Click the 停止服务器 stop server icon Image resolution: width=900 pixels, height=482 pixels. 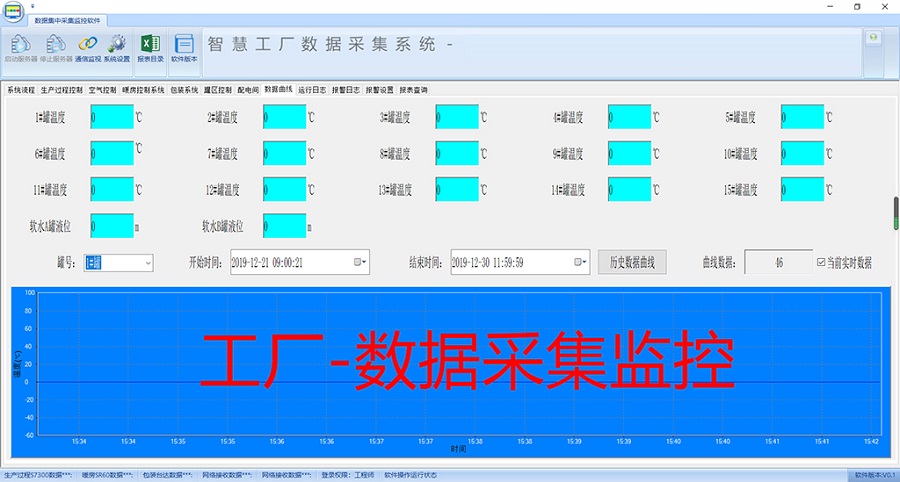(x=56, y=47)
